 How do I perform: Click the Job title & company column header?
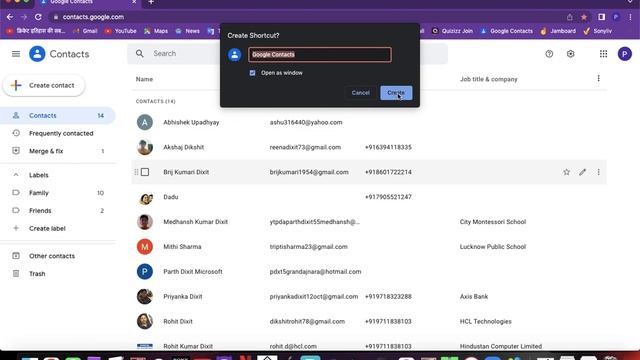[x=489, y=79]
